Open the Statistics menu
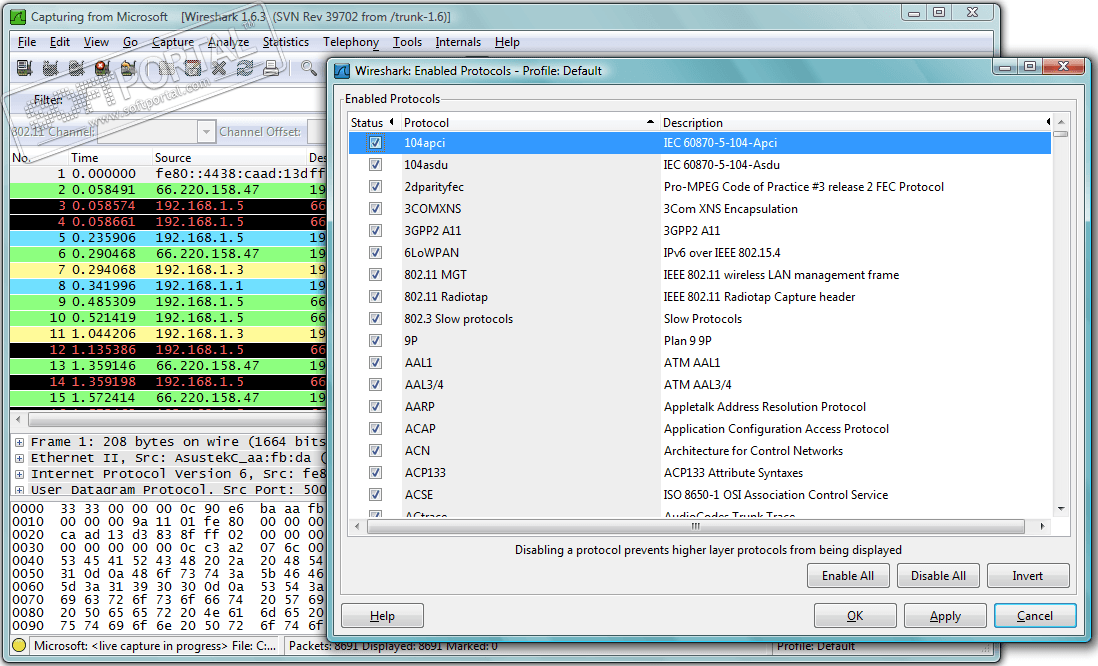The image size is (1098, 666). 285,42
